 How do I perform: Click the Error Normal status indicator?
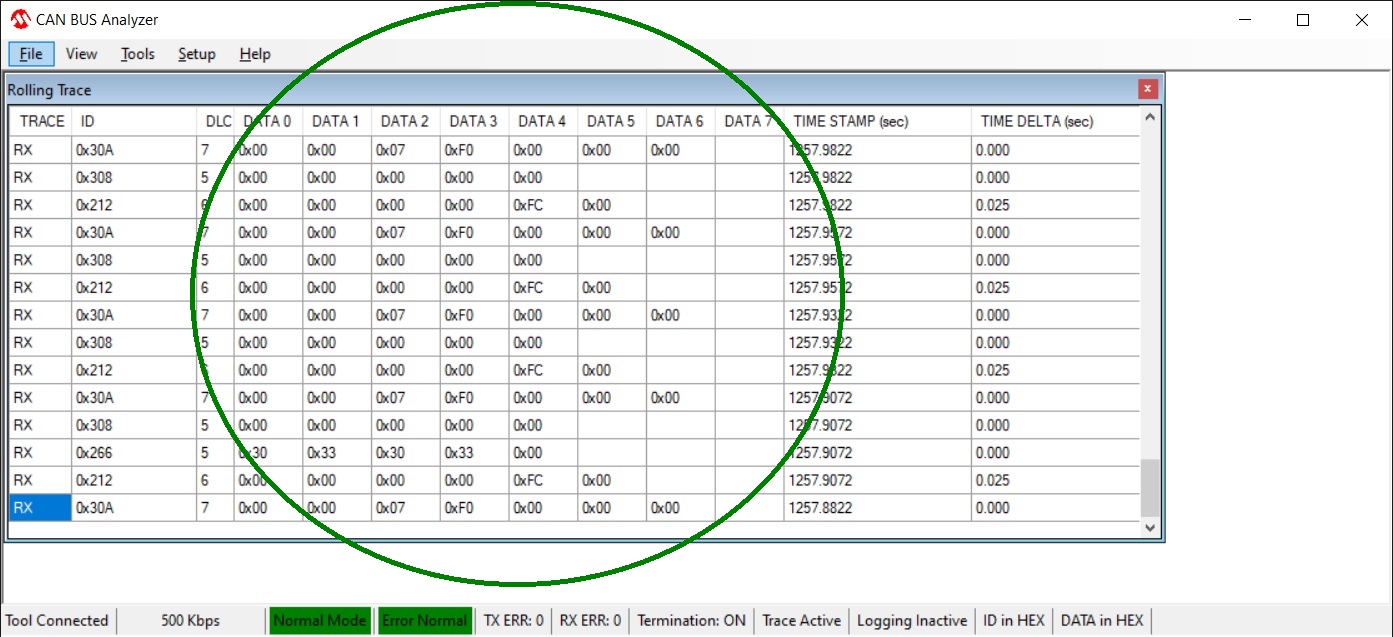pos(424,621)
